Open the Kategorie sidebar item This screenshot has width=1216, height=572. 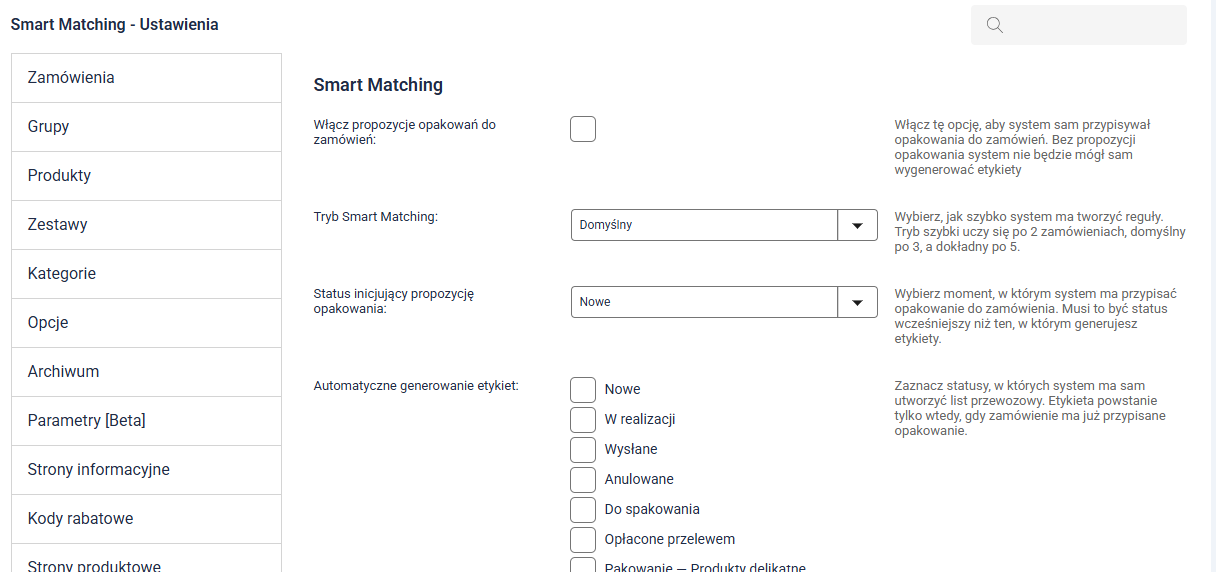coord(146,274)
